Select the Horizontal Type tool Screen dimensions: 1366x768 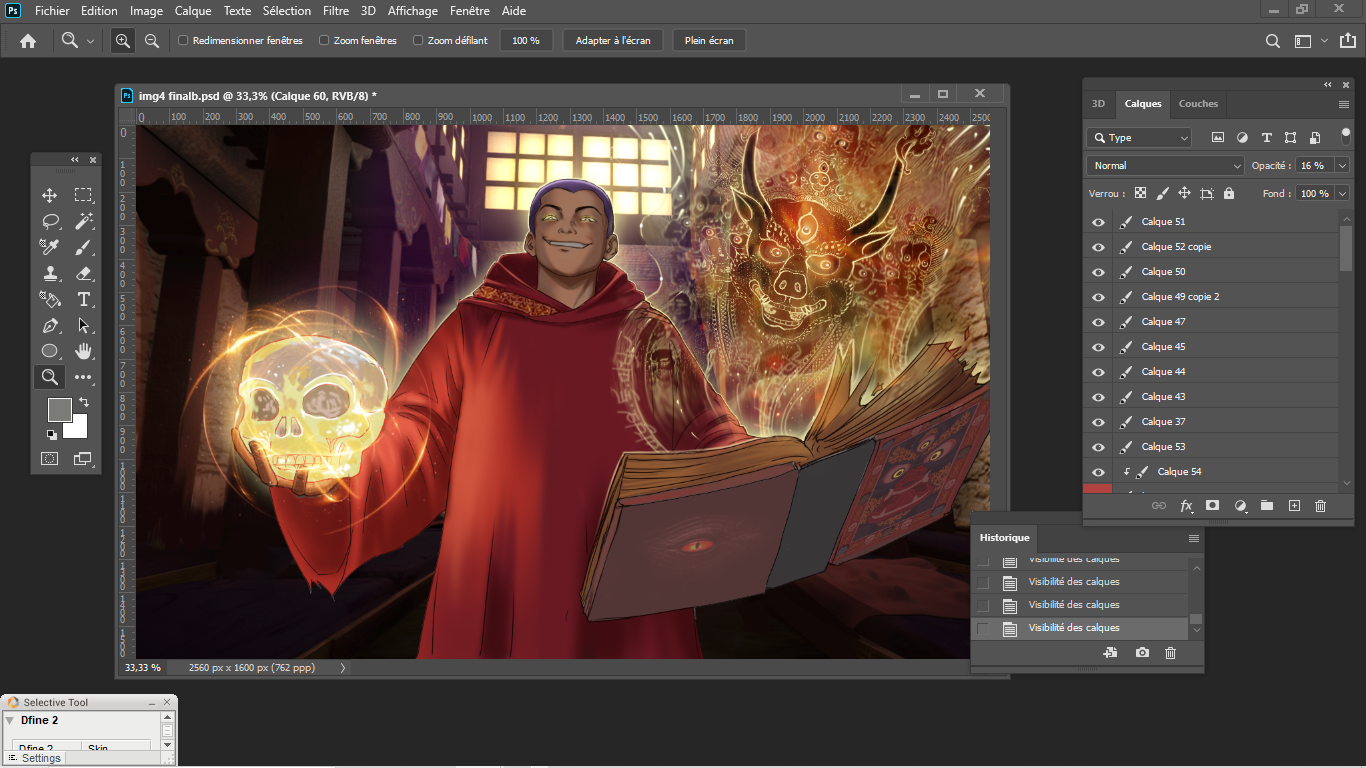[84, 299]
